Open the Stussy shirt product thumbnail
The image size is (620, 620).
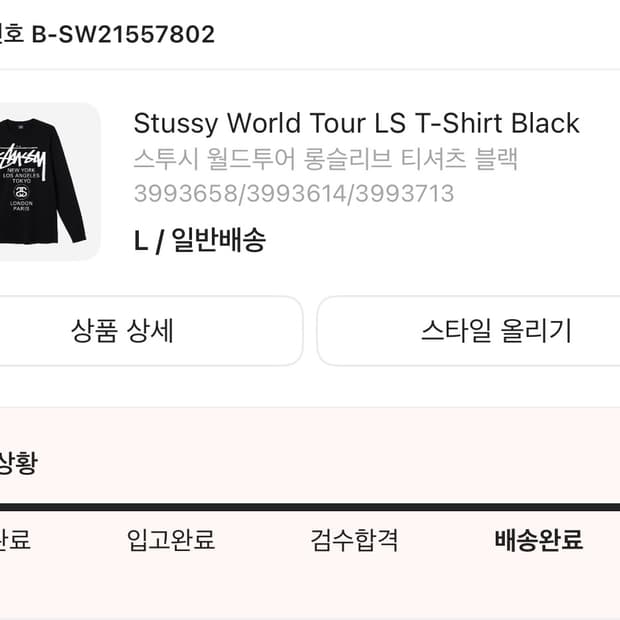tap(45, 181)
